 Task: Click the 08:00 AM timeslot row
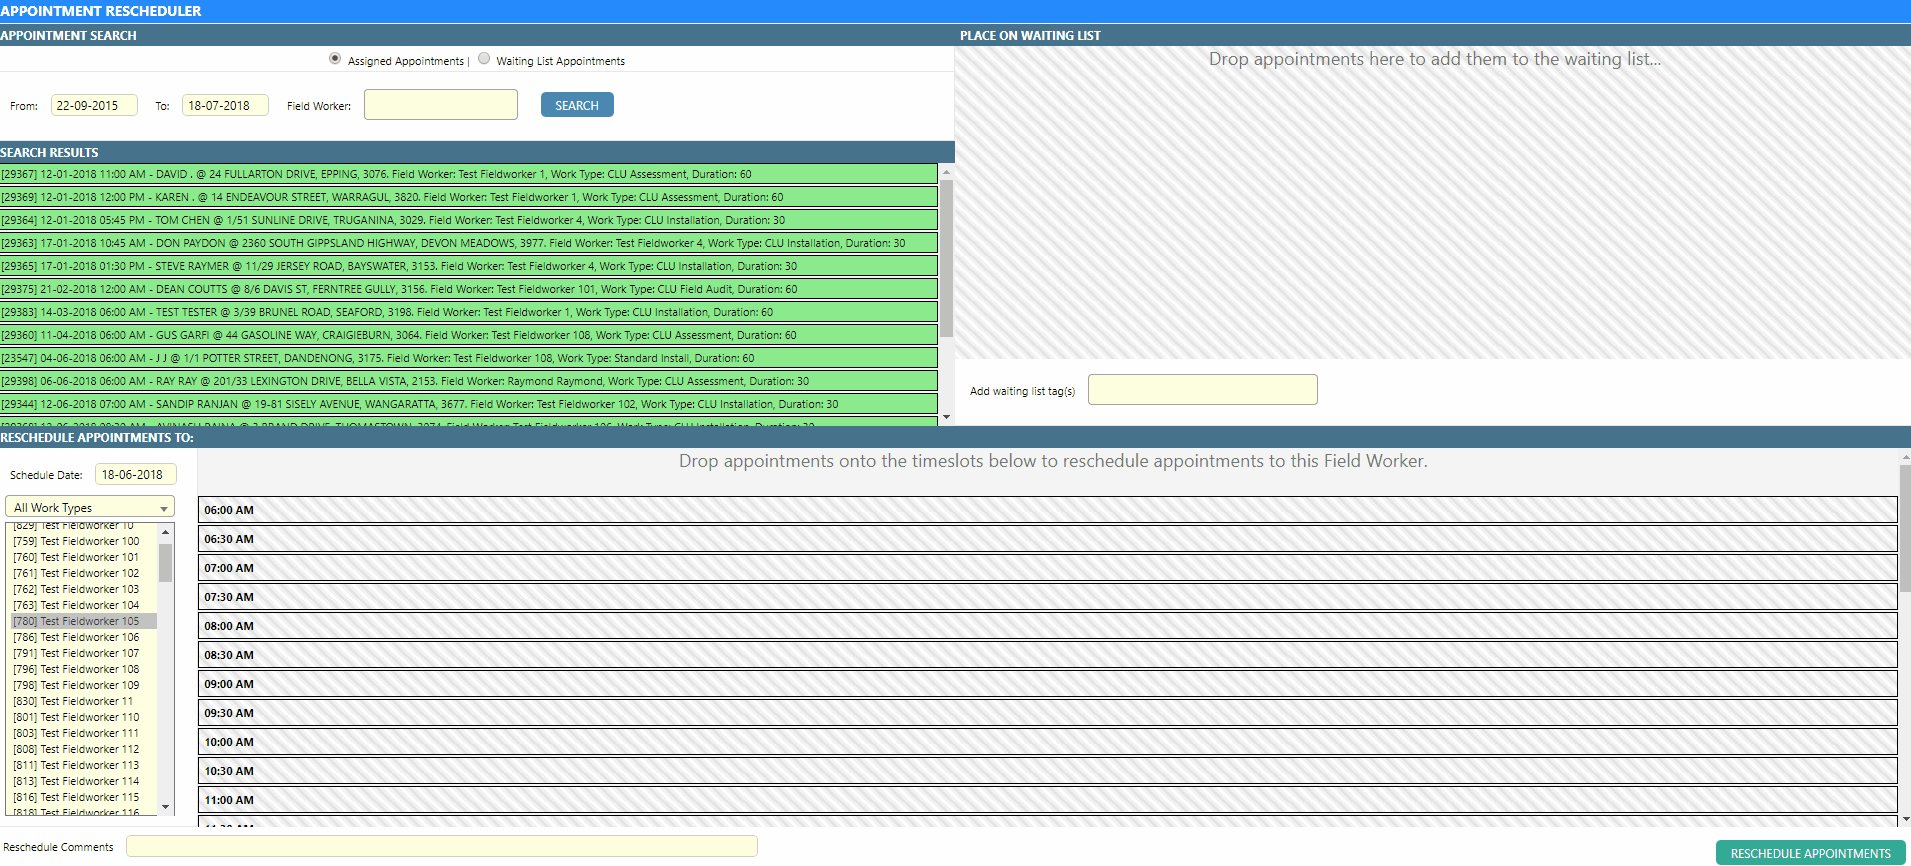point(1047,626)
